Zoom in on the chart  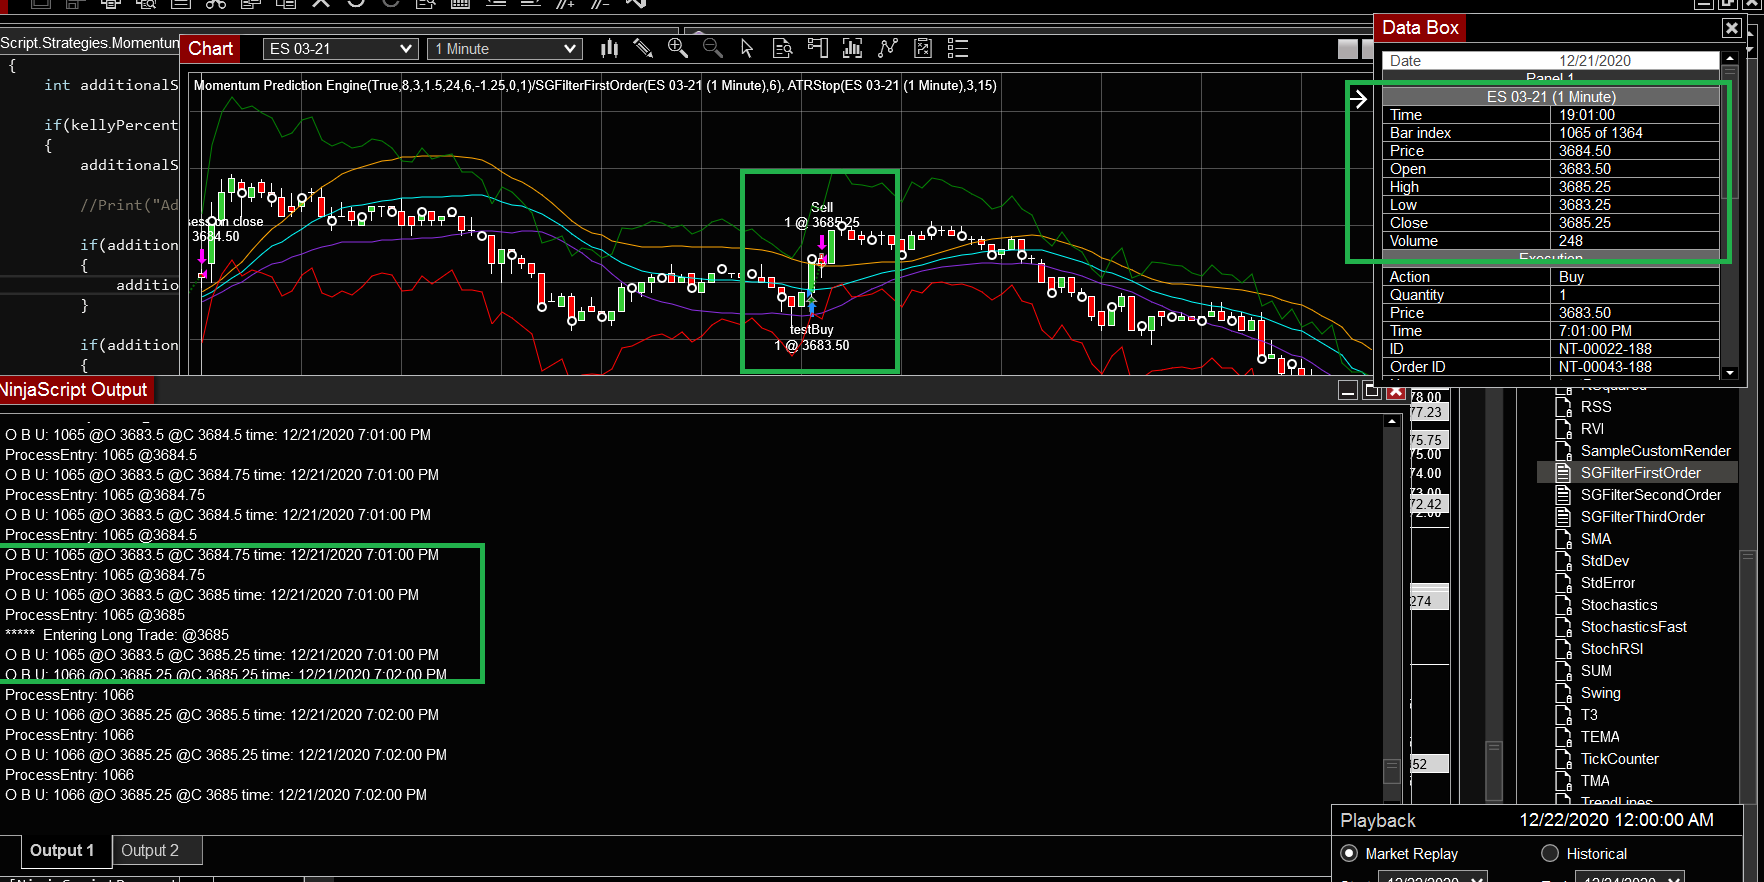(x=678, y=48)
